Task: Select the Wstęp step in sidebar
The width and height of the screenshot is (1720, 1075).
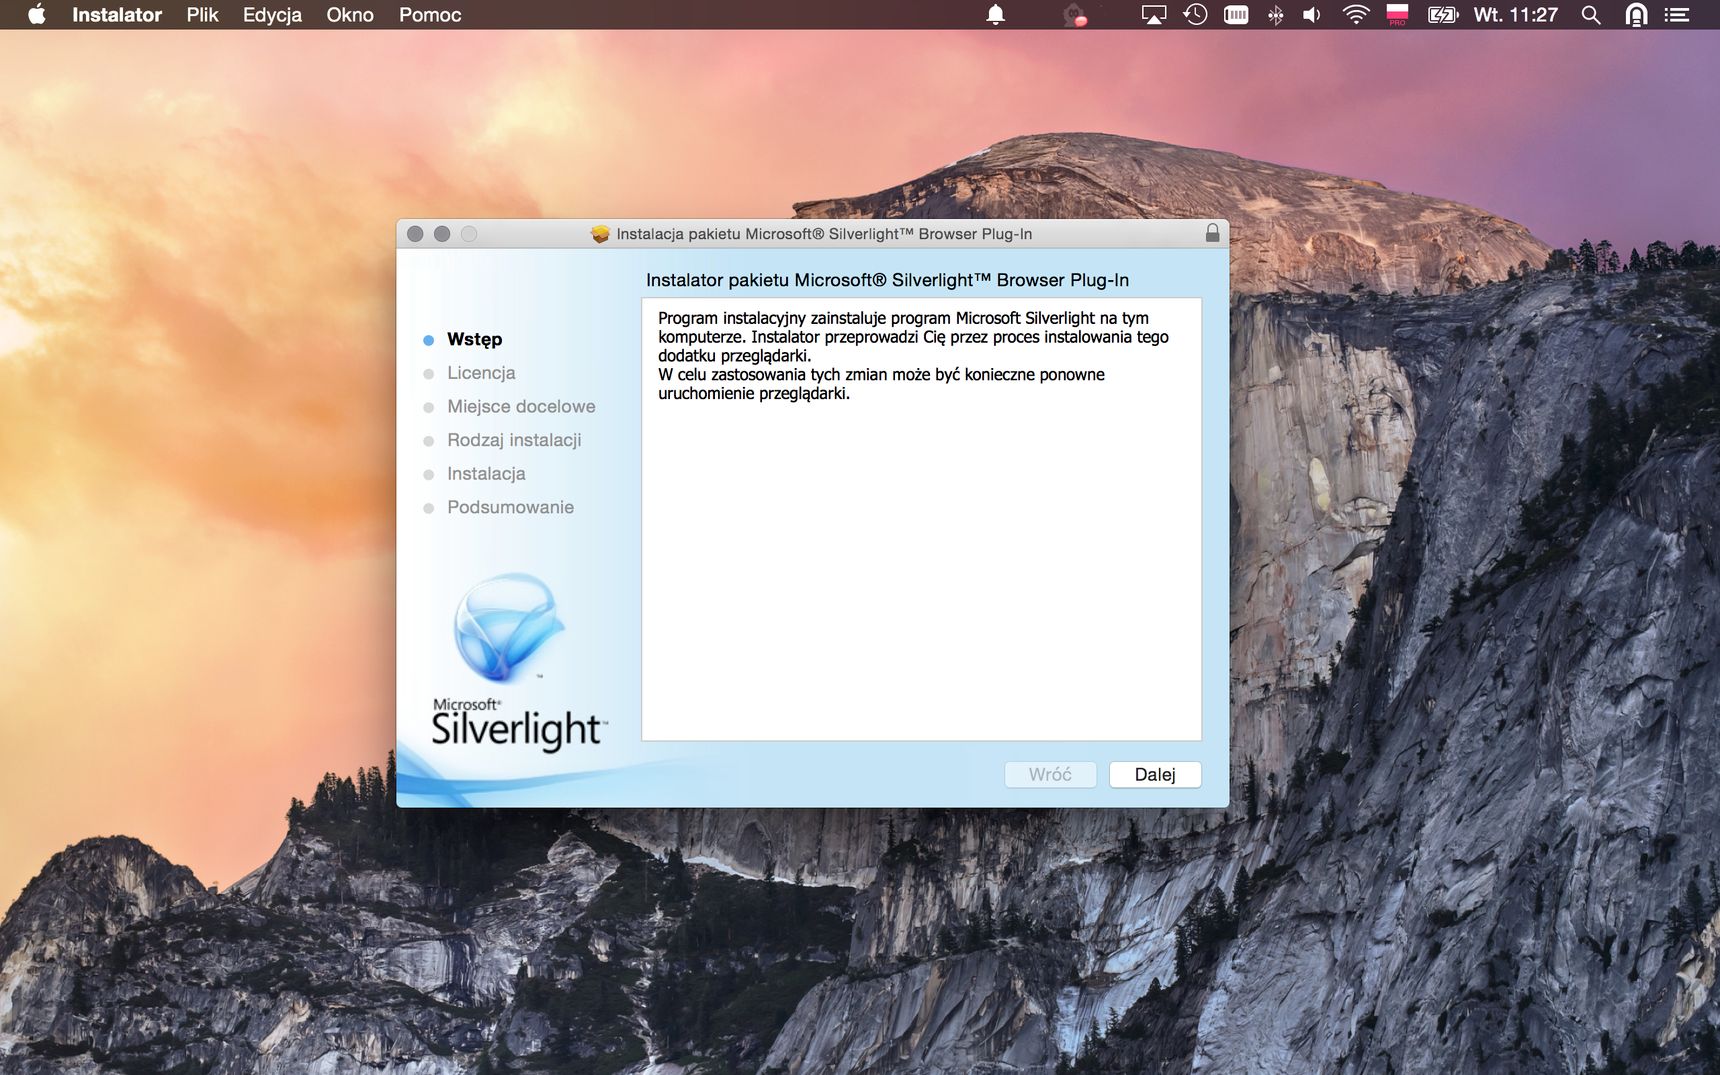Action: pyautogui.click(x=474, y=339)
